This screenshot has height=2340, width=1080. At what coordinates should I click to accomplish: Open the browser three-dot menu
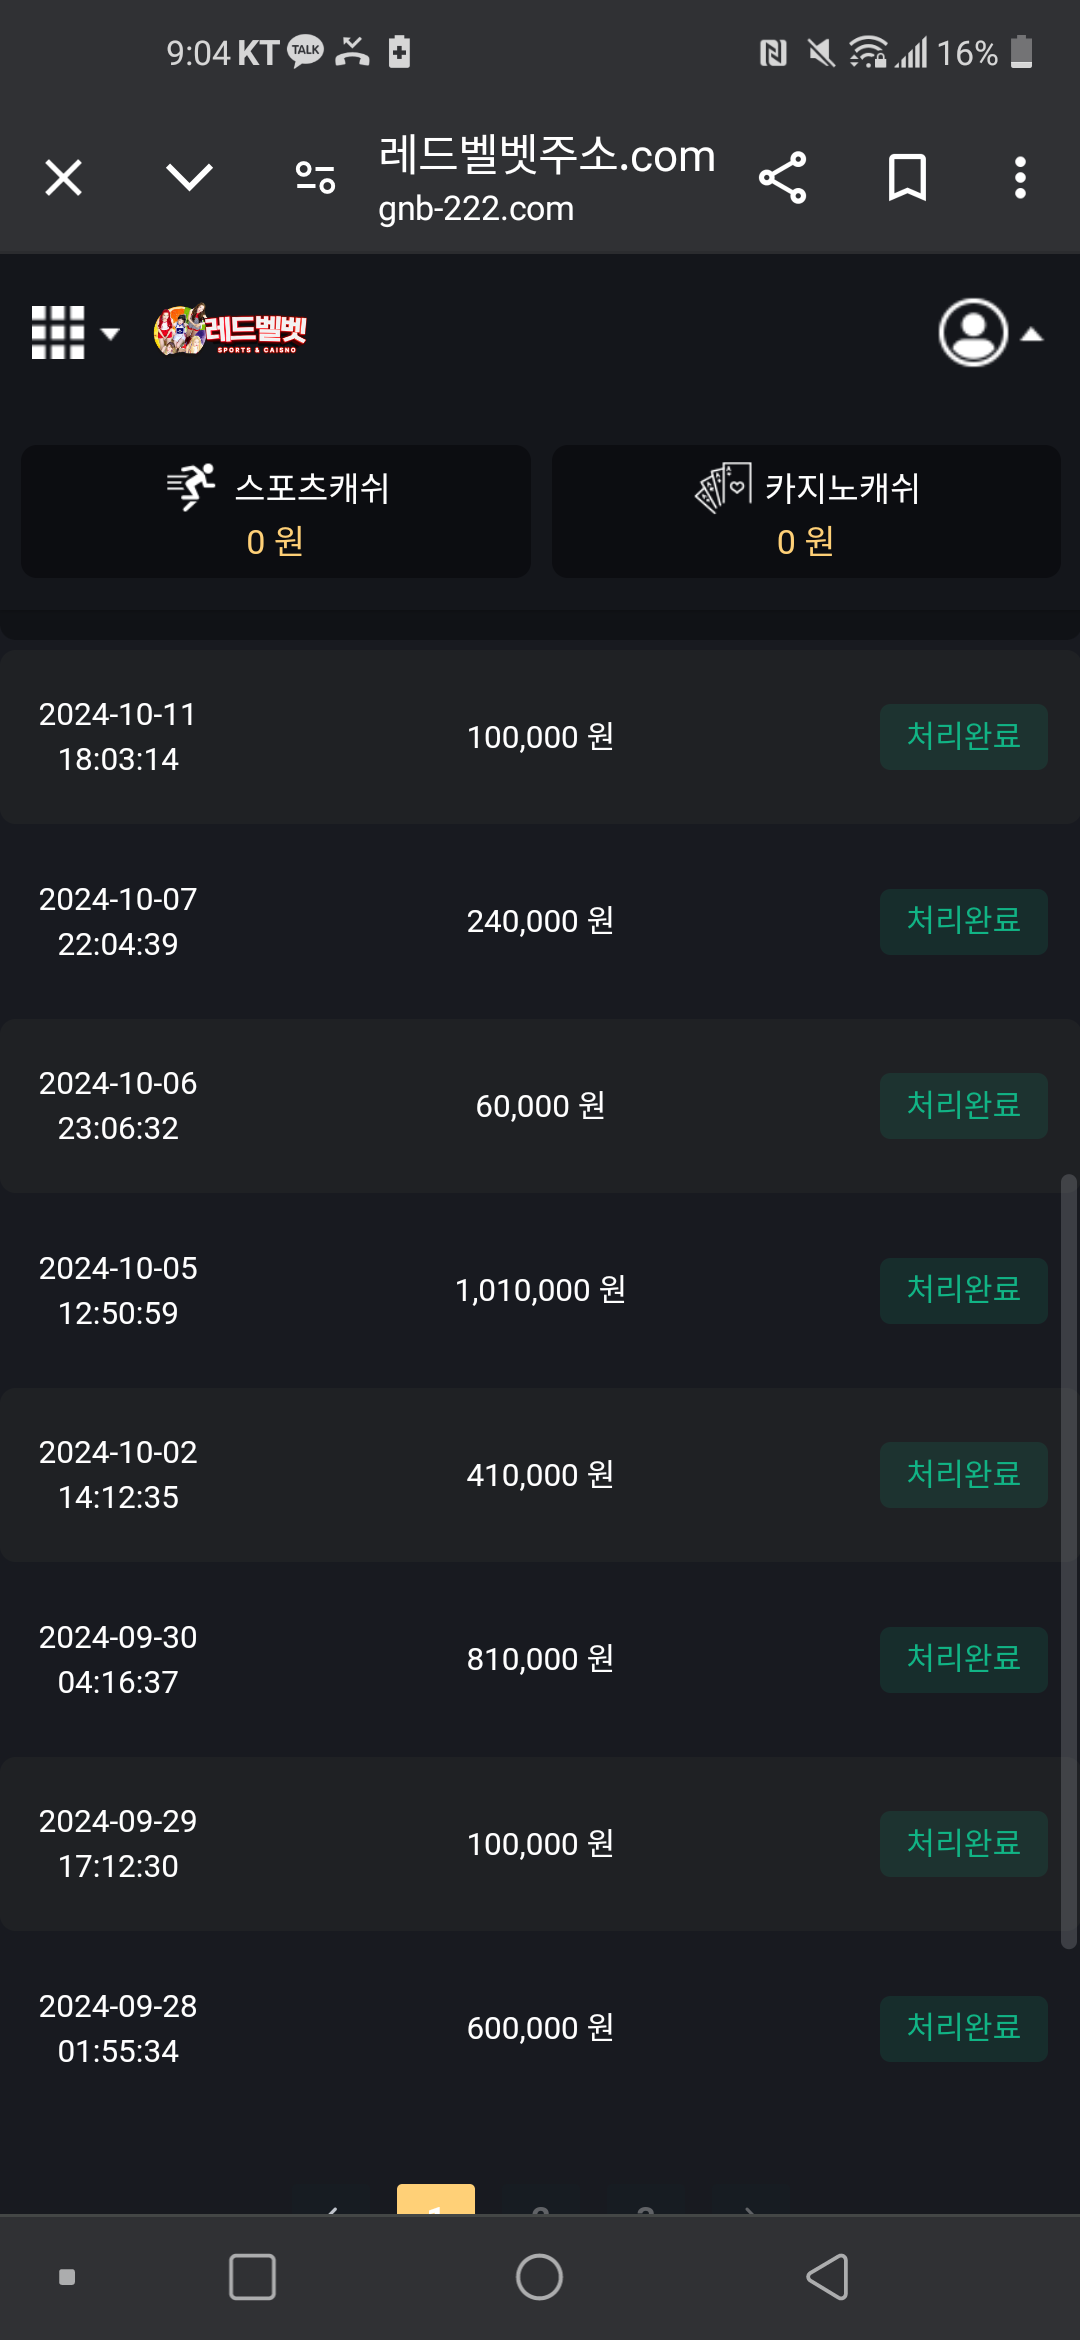(1020, 178)
